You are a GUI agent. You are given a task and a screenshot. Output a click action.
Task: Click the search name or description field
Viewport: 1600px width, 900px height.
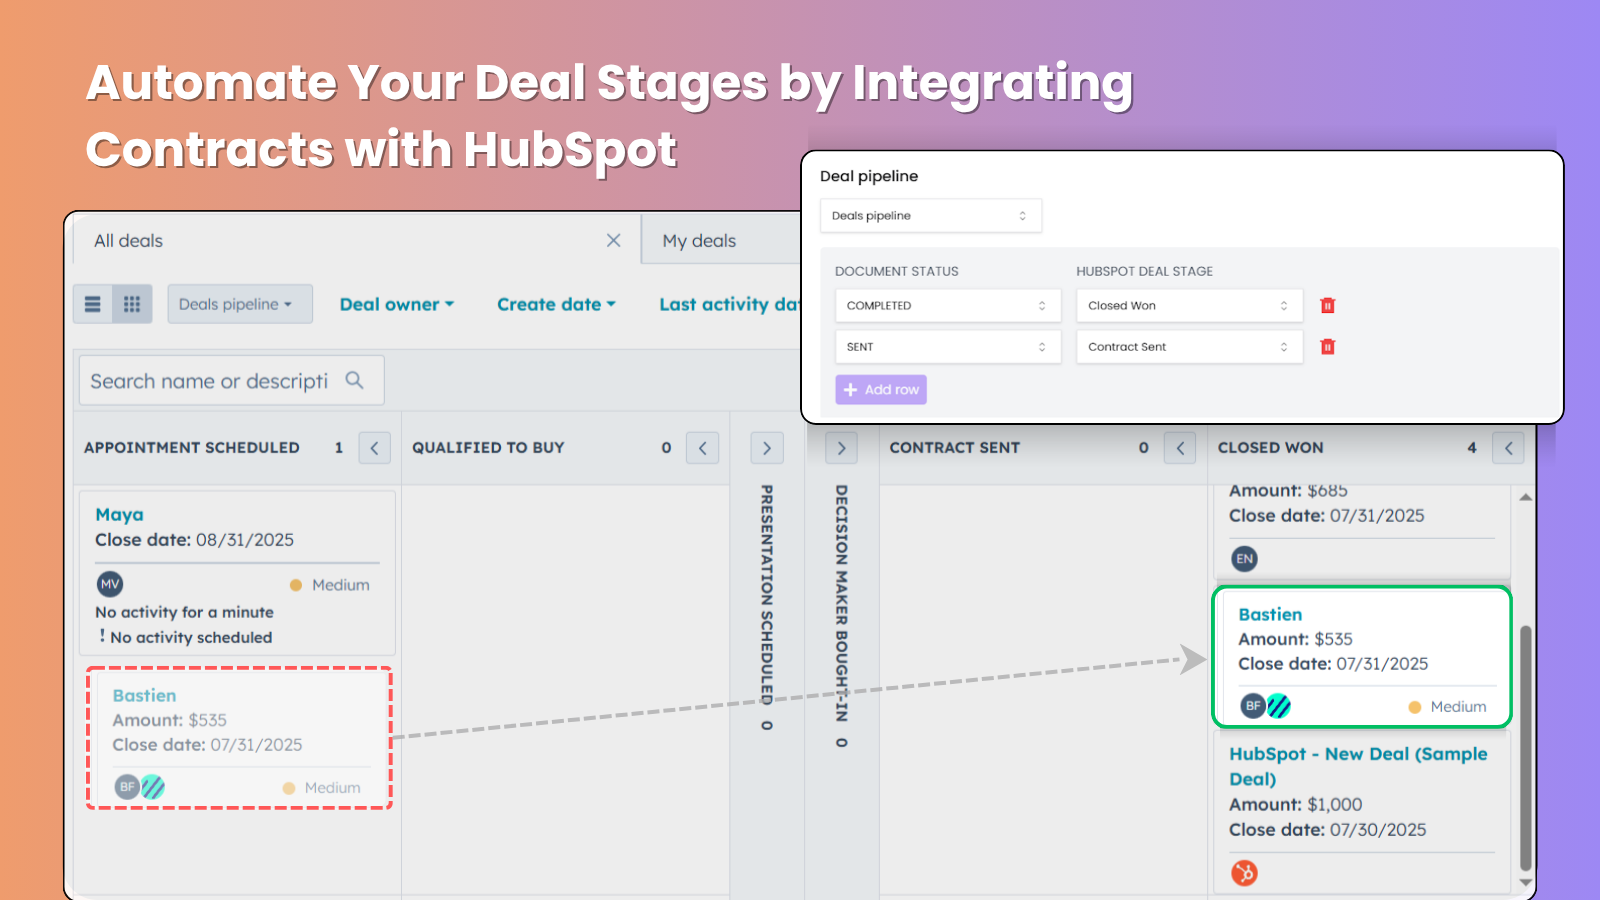pyautogui.click(x=209, y=381)
